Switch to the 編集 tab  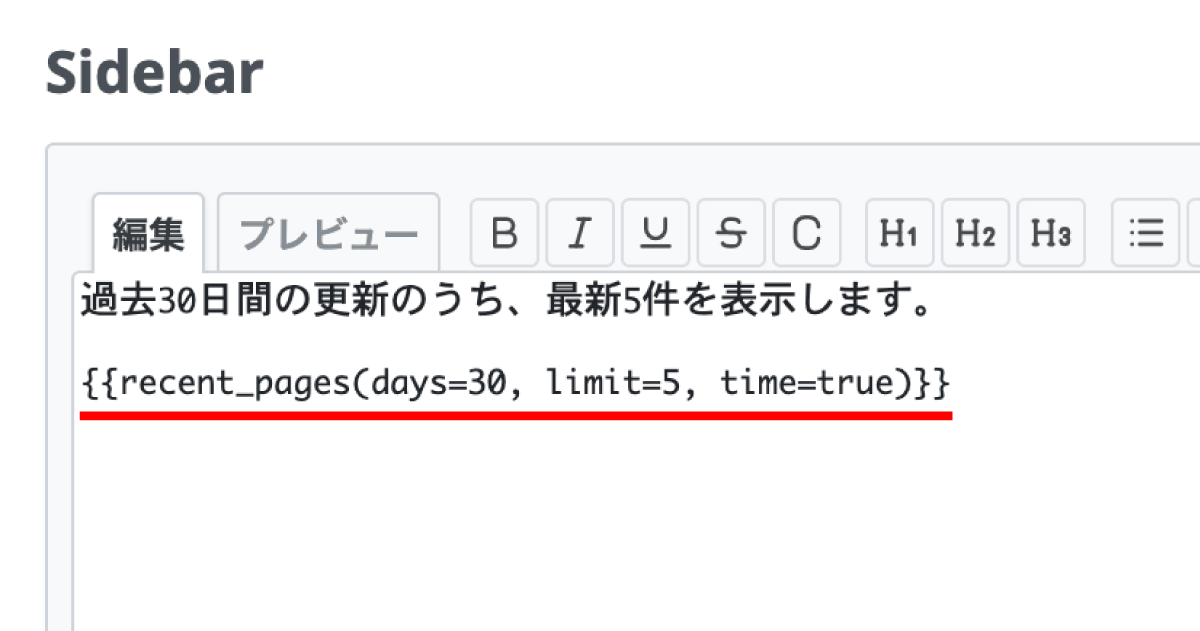click(x=148, y=234)
